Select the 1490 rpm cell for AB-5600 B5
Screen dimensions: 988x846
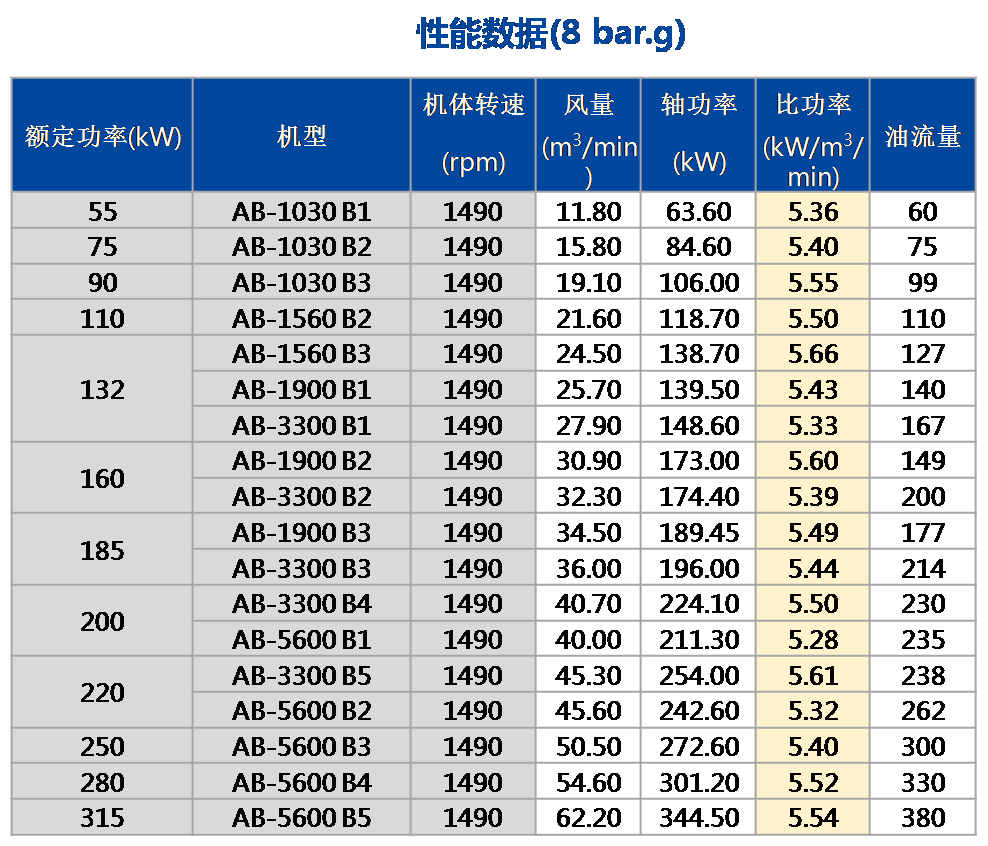[x=472, y=817]
